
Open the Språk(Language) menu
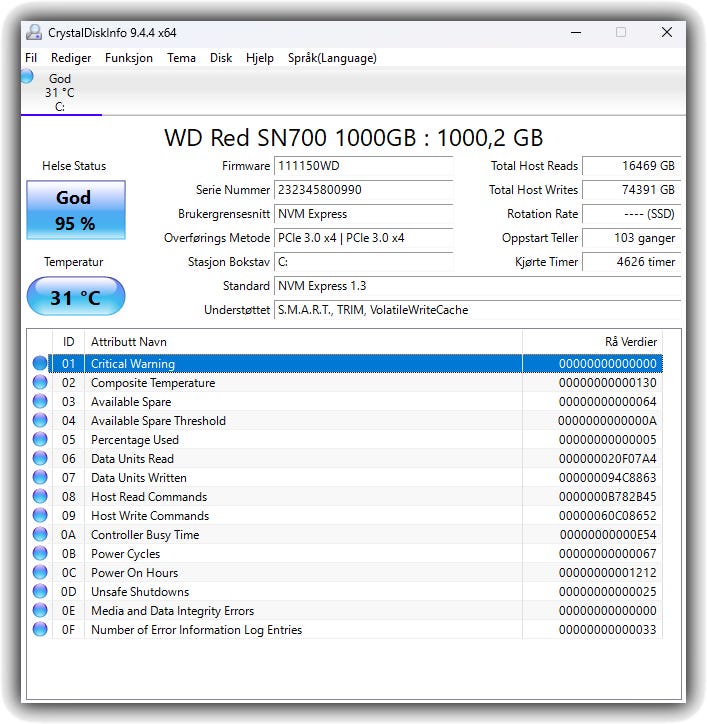[x=332, y=58]
